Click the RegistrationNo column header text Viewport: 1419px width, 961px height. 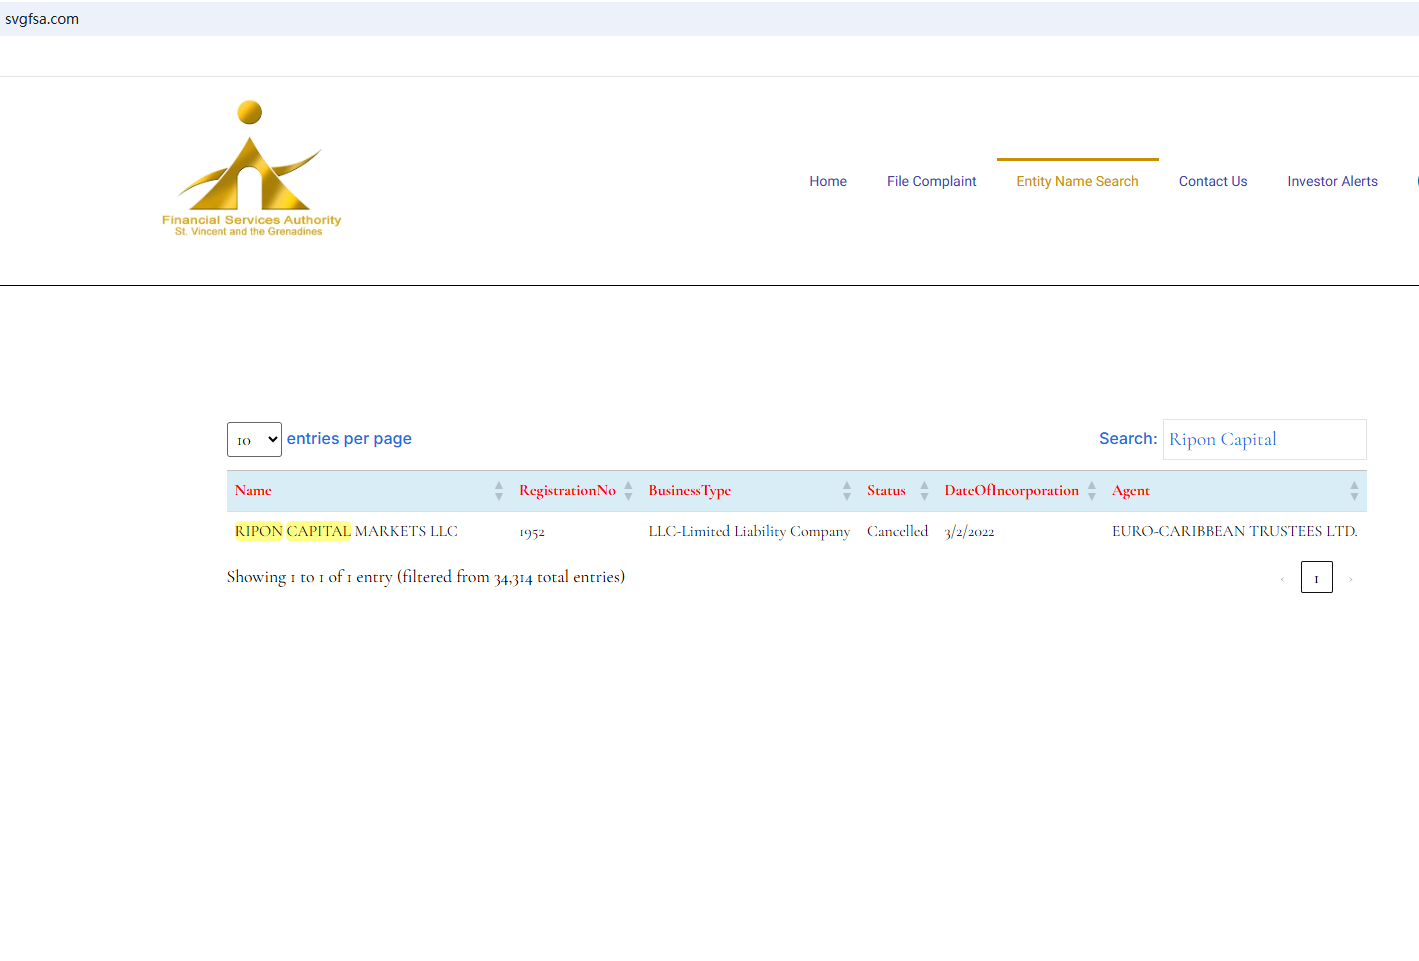[x=567, y=490]
